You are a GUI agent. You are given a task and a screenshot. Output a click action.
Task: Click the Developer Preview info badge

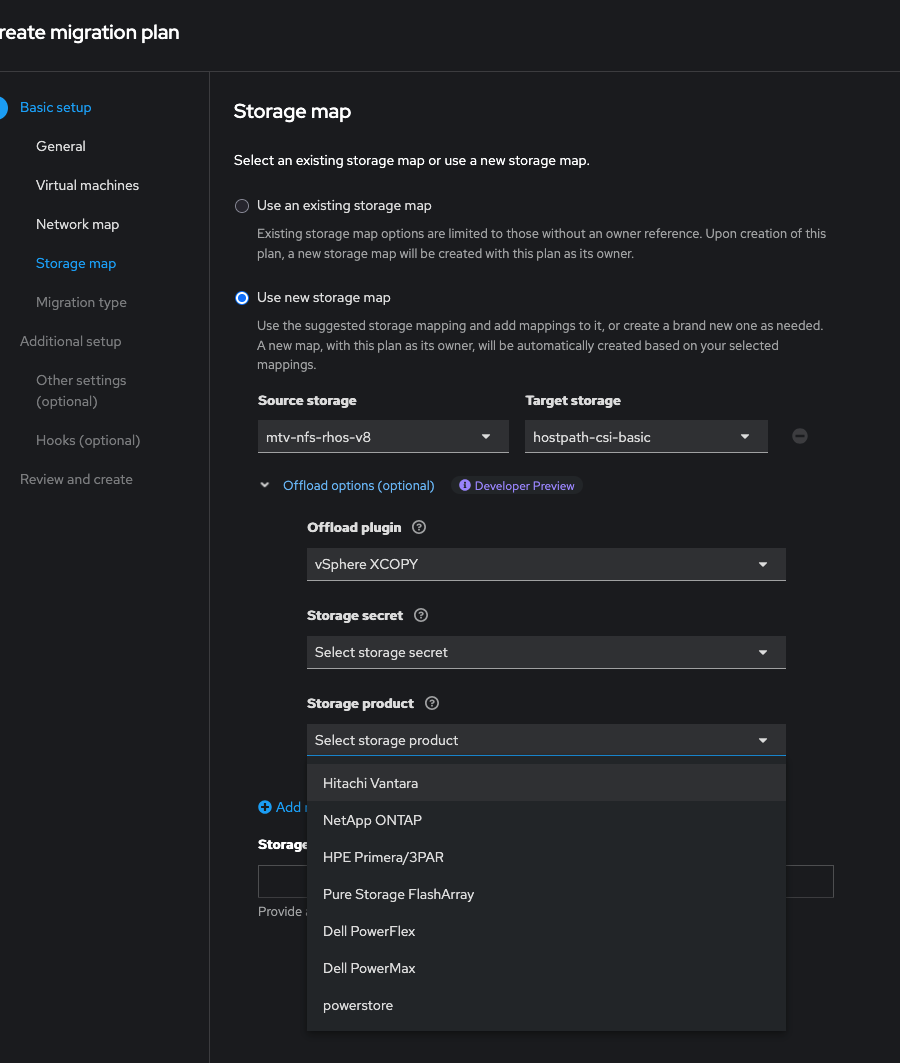pos(517,486)
